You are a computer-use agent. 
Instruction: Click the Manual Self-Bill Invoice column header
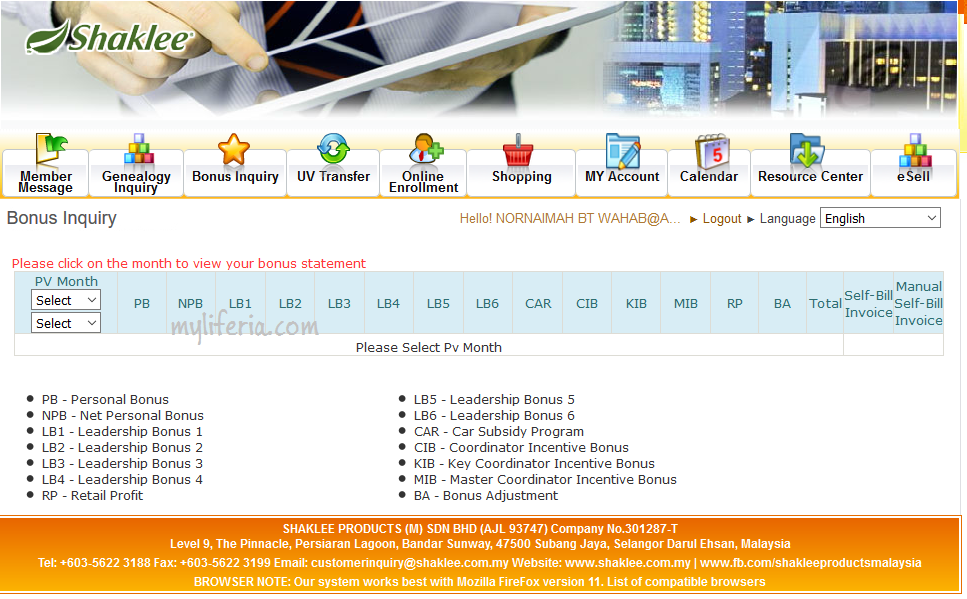click(x=918, y=304)
